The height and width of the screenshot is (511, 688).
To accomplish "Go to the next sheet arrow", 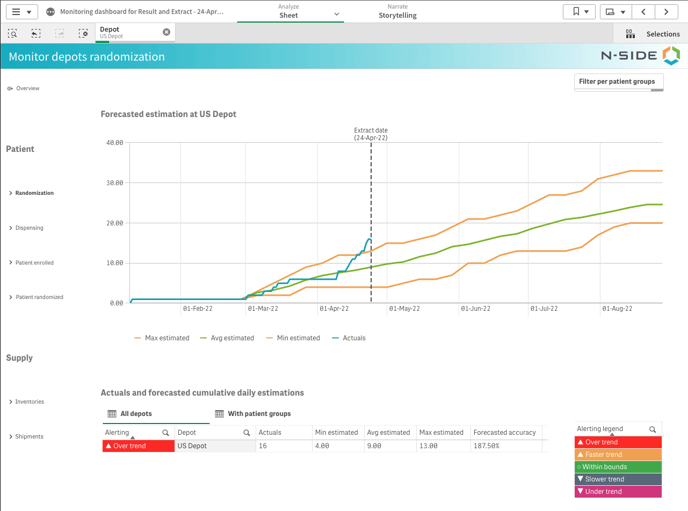I will tap(666, 12).
